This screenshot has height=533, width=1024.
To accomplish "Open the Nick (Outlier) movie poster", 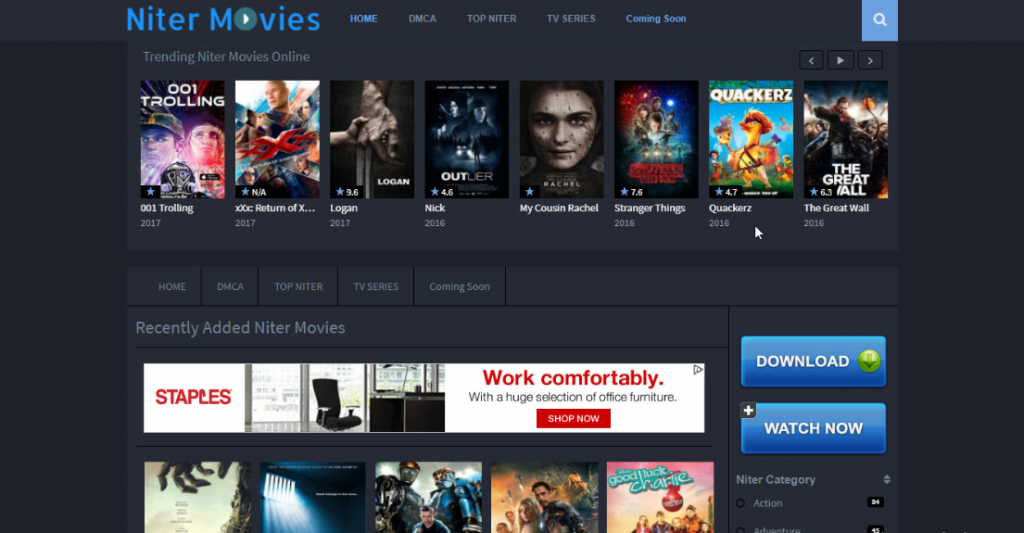I will click(x=466, y=139).
